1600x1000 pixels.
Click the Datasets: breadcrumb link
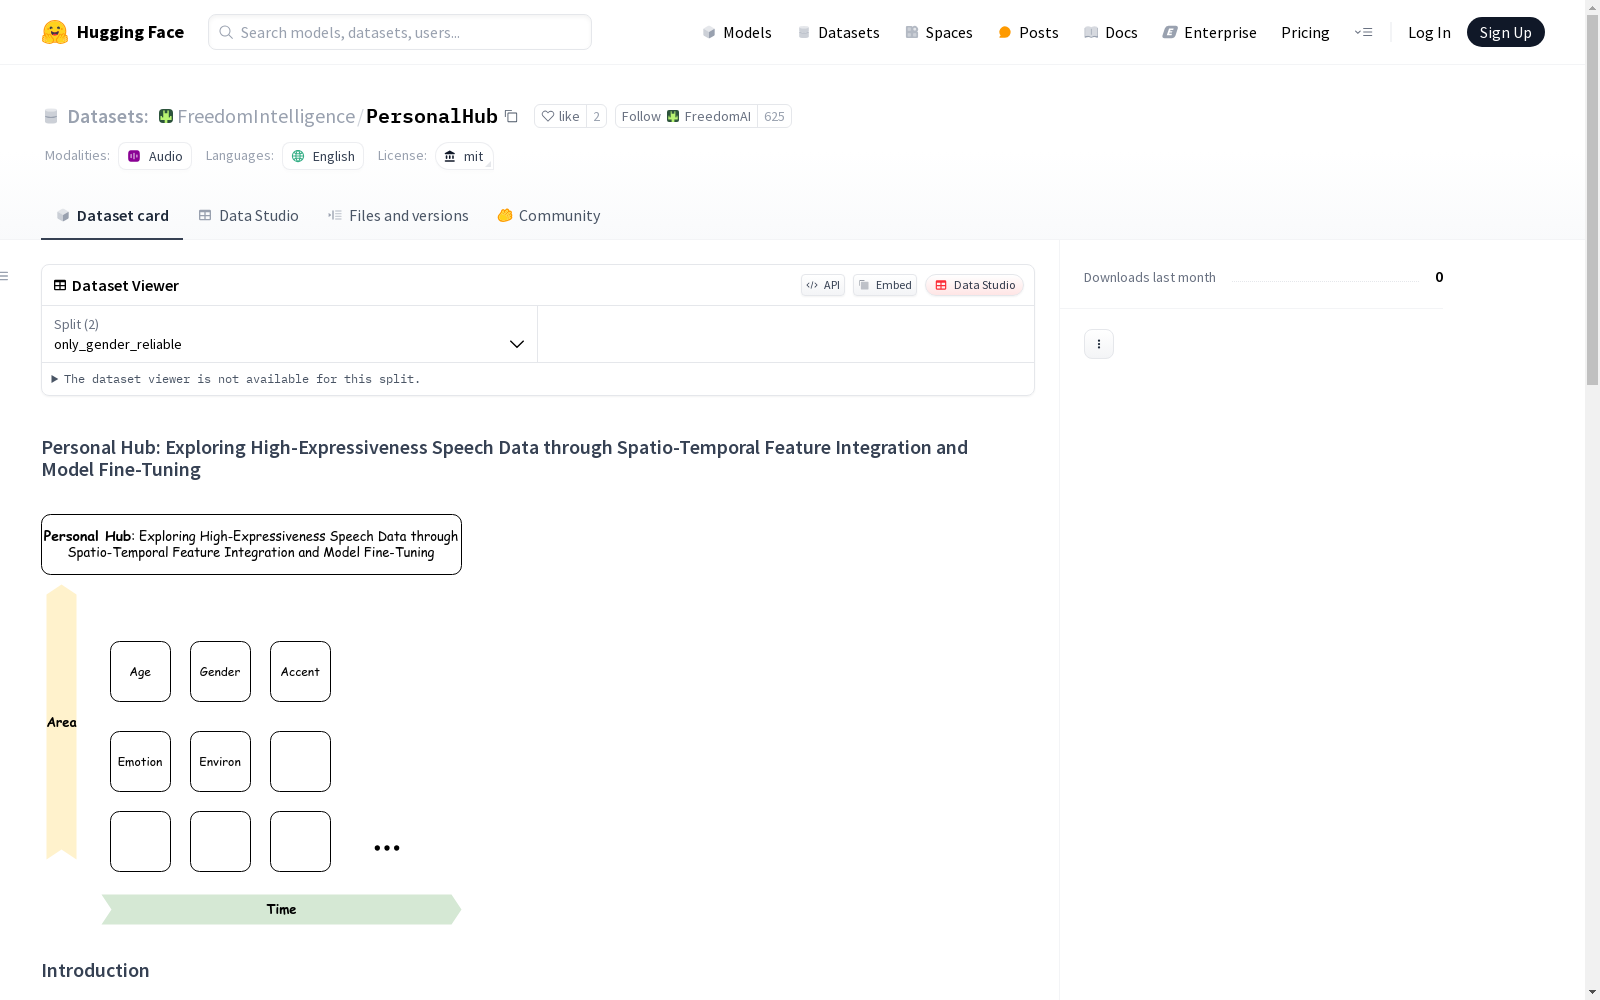pyautogui.click(x=108, y=116)
